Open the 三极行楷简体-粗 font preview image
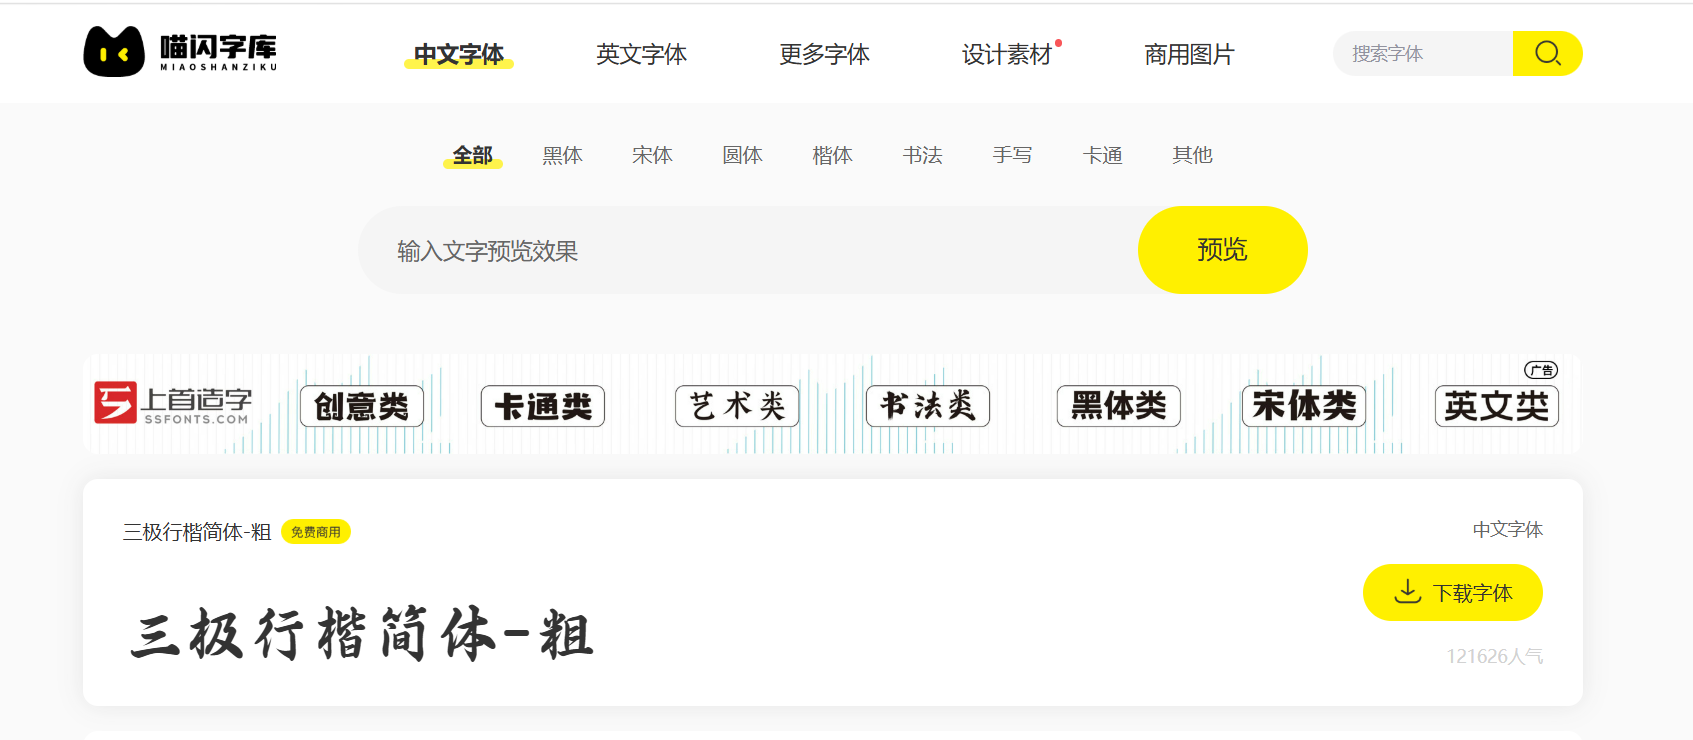1693x740 pixels. tap(362, 634)
